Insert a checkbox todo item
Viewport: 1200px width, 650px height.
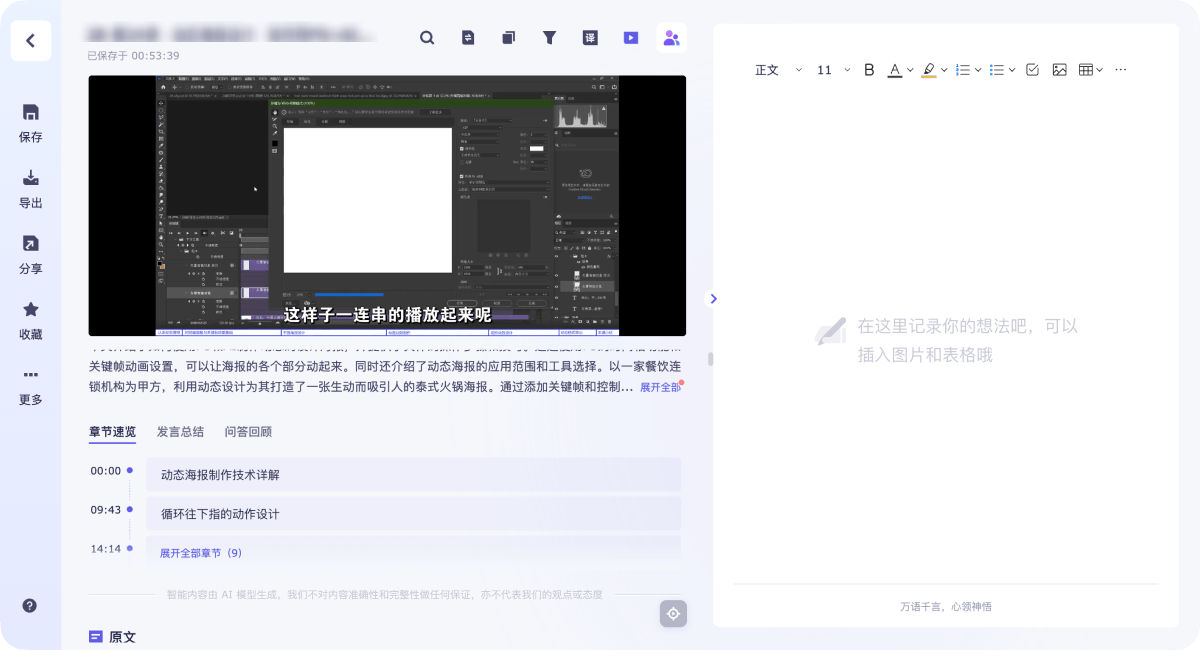[x=1033, y=70]
